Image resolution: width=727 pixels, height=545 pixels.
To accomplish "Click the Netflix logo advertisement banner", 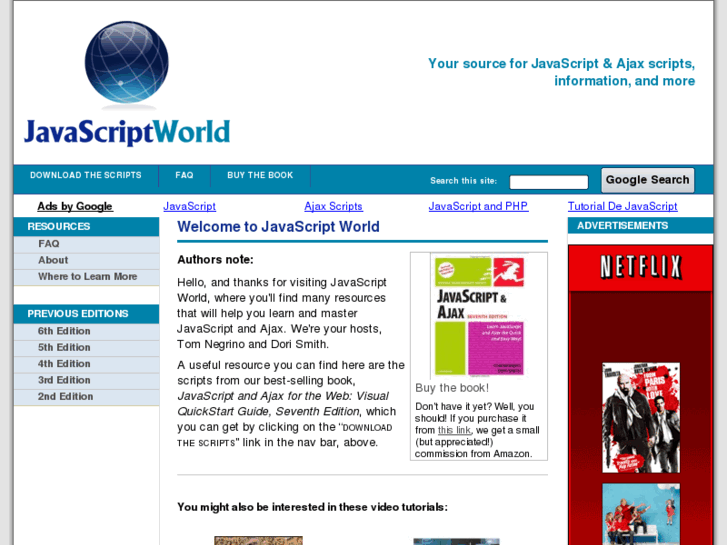I will click(x=641, y=268).
